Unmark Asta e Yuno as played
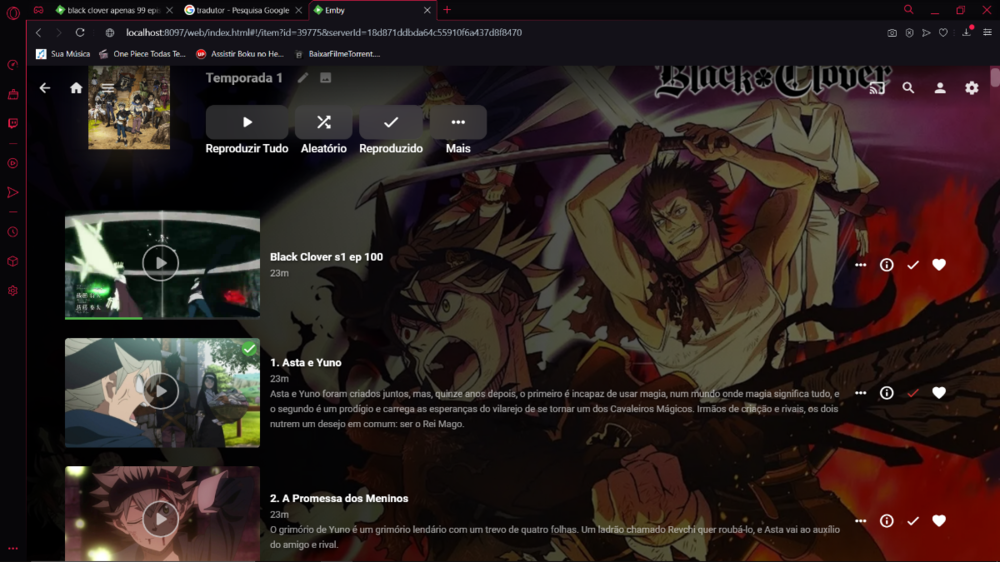1000x562 pixels. tap(913, 393)
